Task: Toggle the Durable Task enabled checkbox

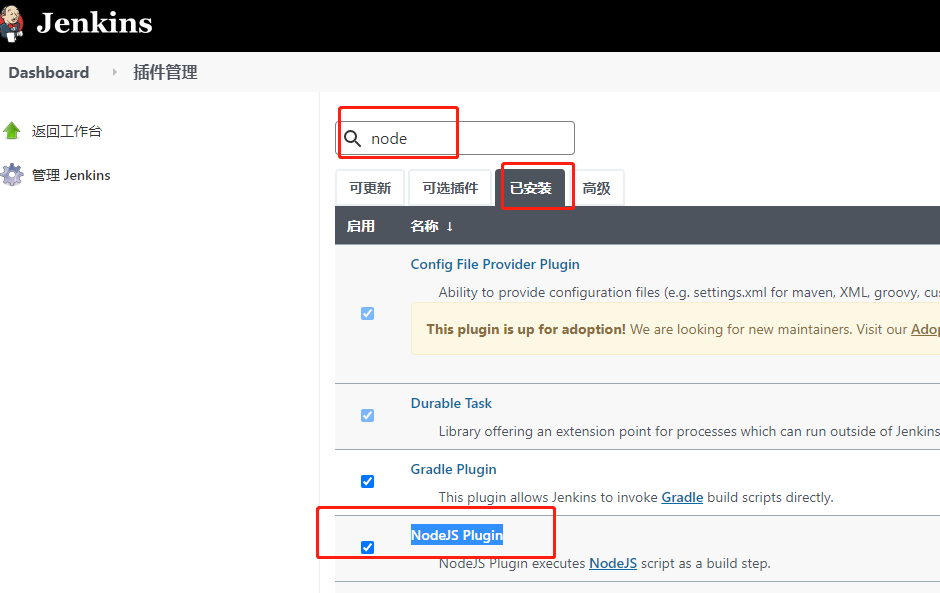Action: tap(367, 416)
